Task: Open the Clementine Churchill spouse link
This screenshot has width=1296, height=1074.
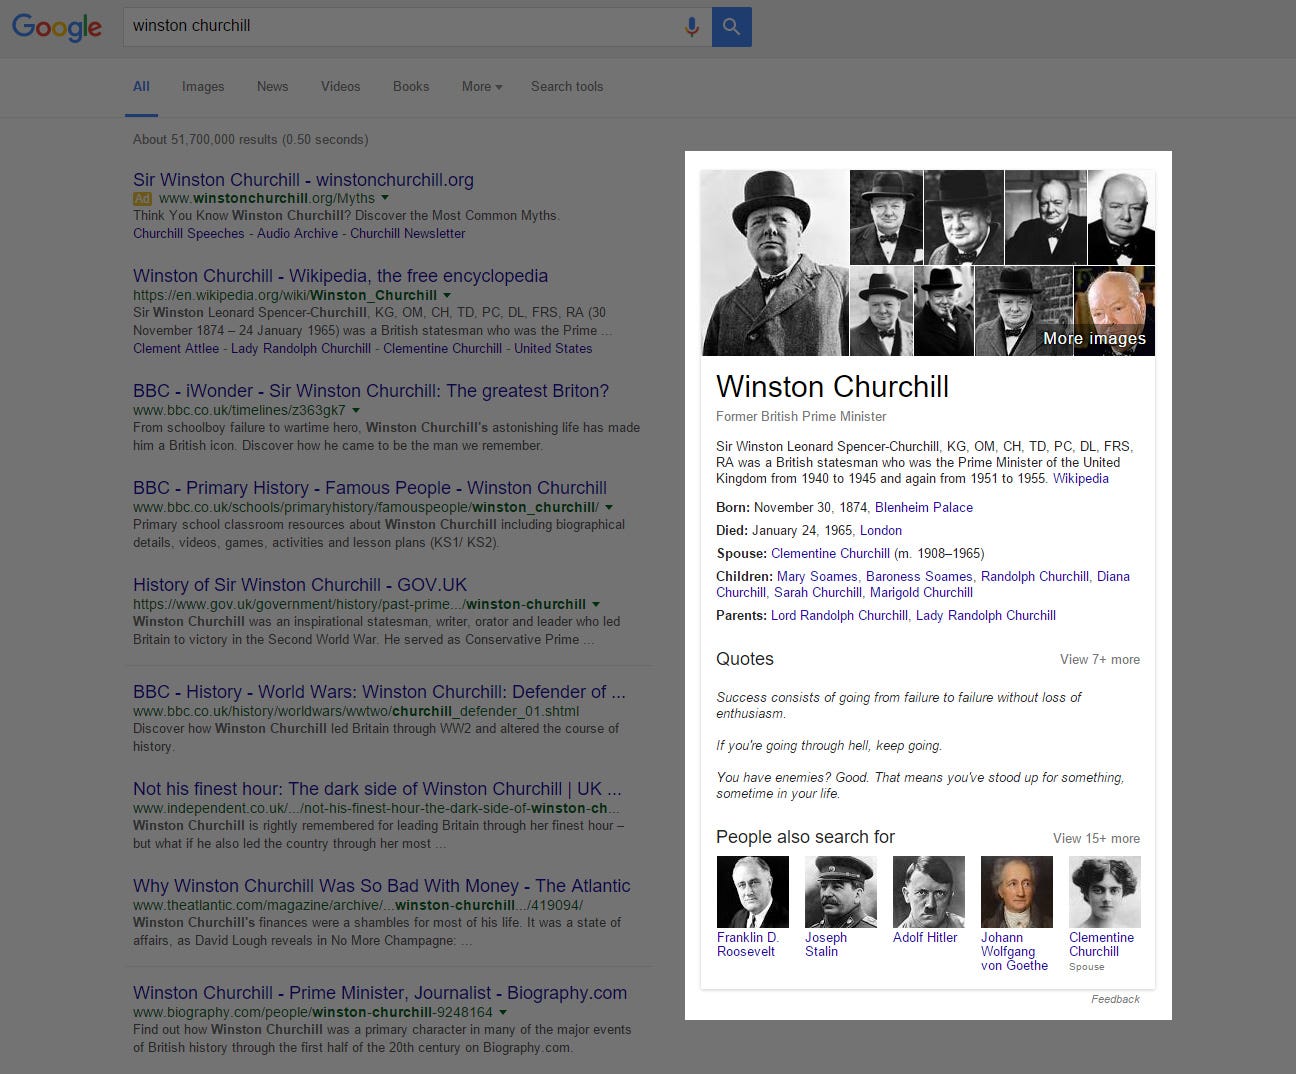Action: pyautogui.click(x=830, y=553)
